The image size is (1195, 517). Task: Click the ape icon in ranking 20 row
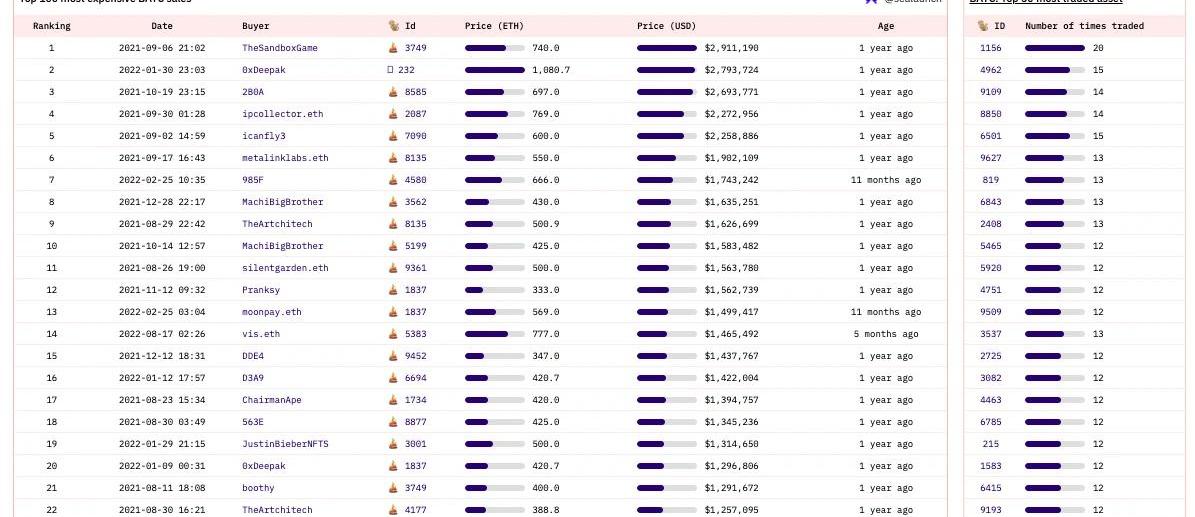[393, 467]
